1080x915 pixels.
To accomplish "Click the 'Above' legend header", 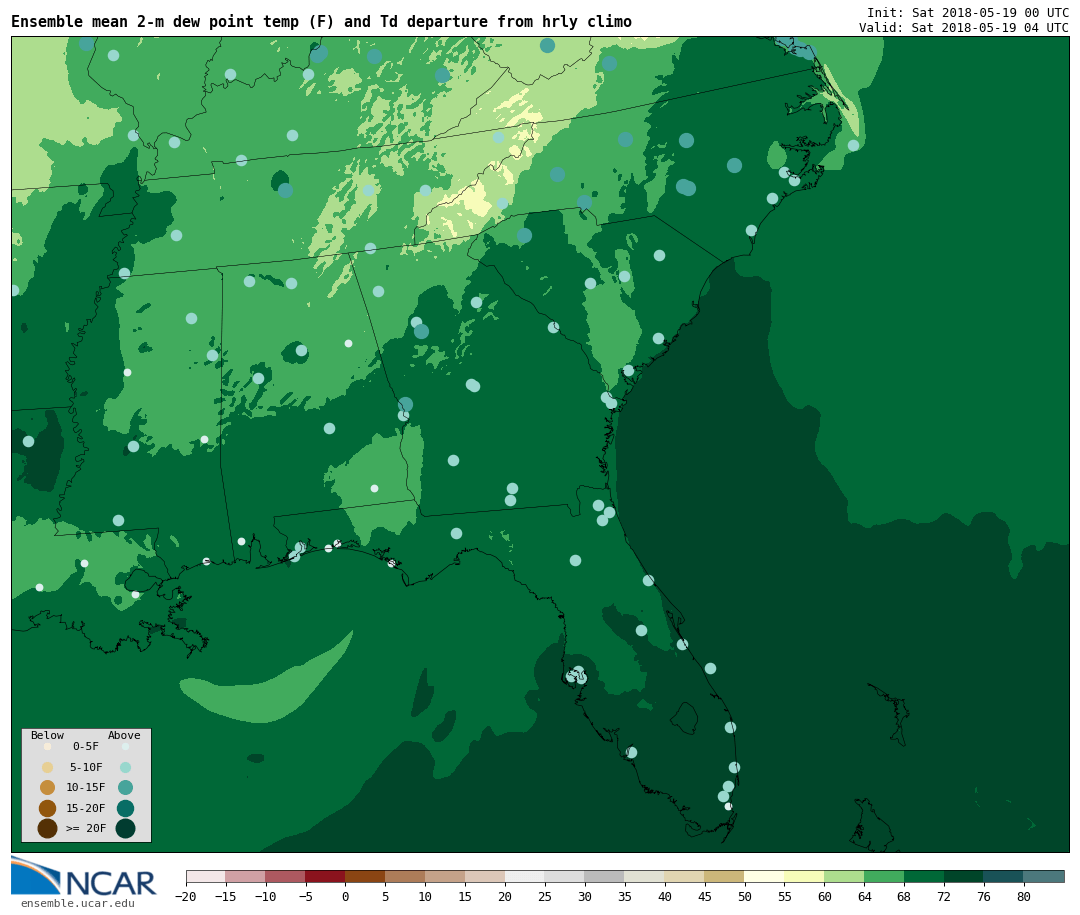I will [124, 735].
